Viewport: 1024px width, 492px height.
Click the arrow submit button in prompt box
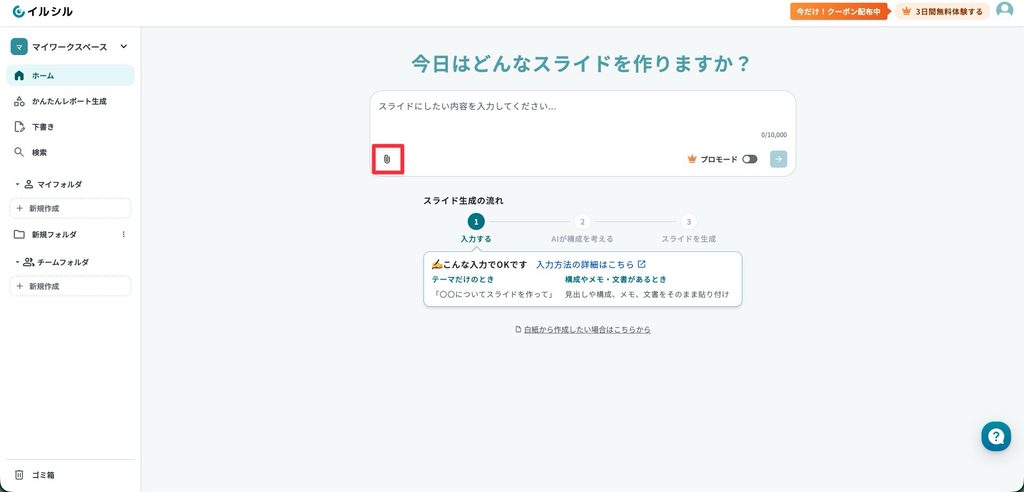778,159
